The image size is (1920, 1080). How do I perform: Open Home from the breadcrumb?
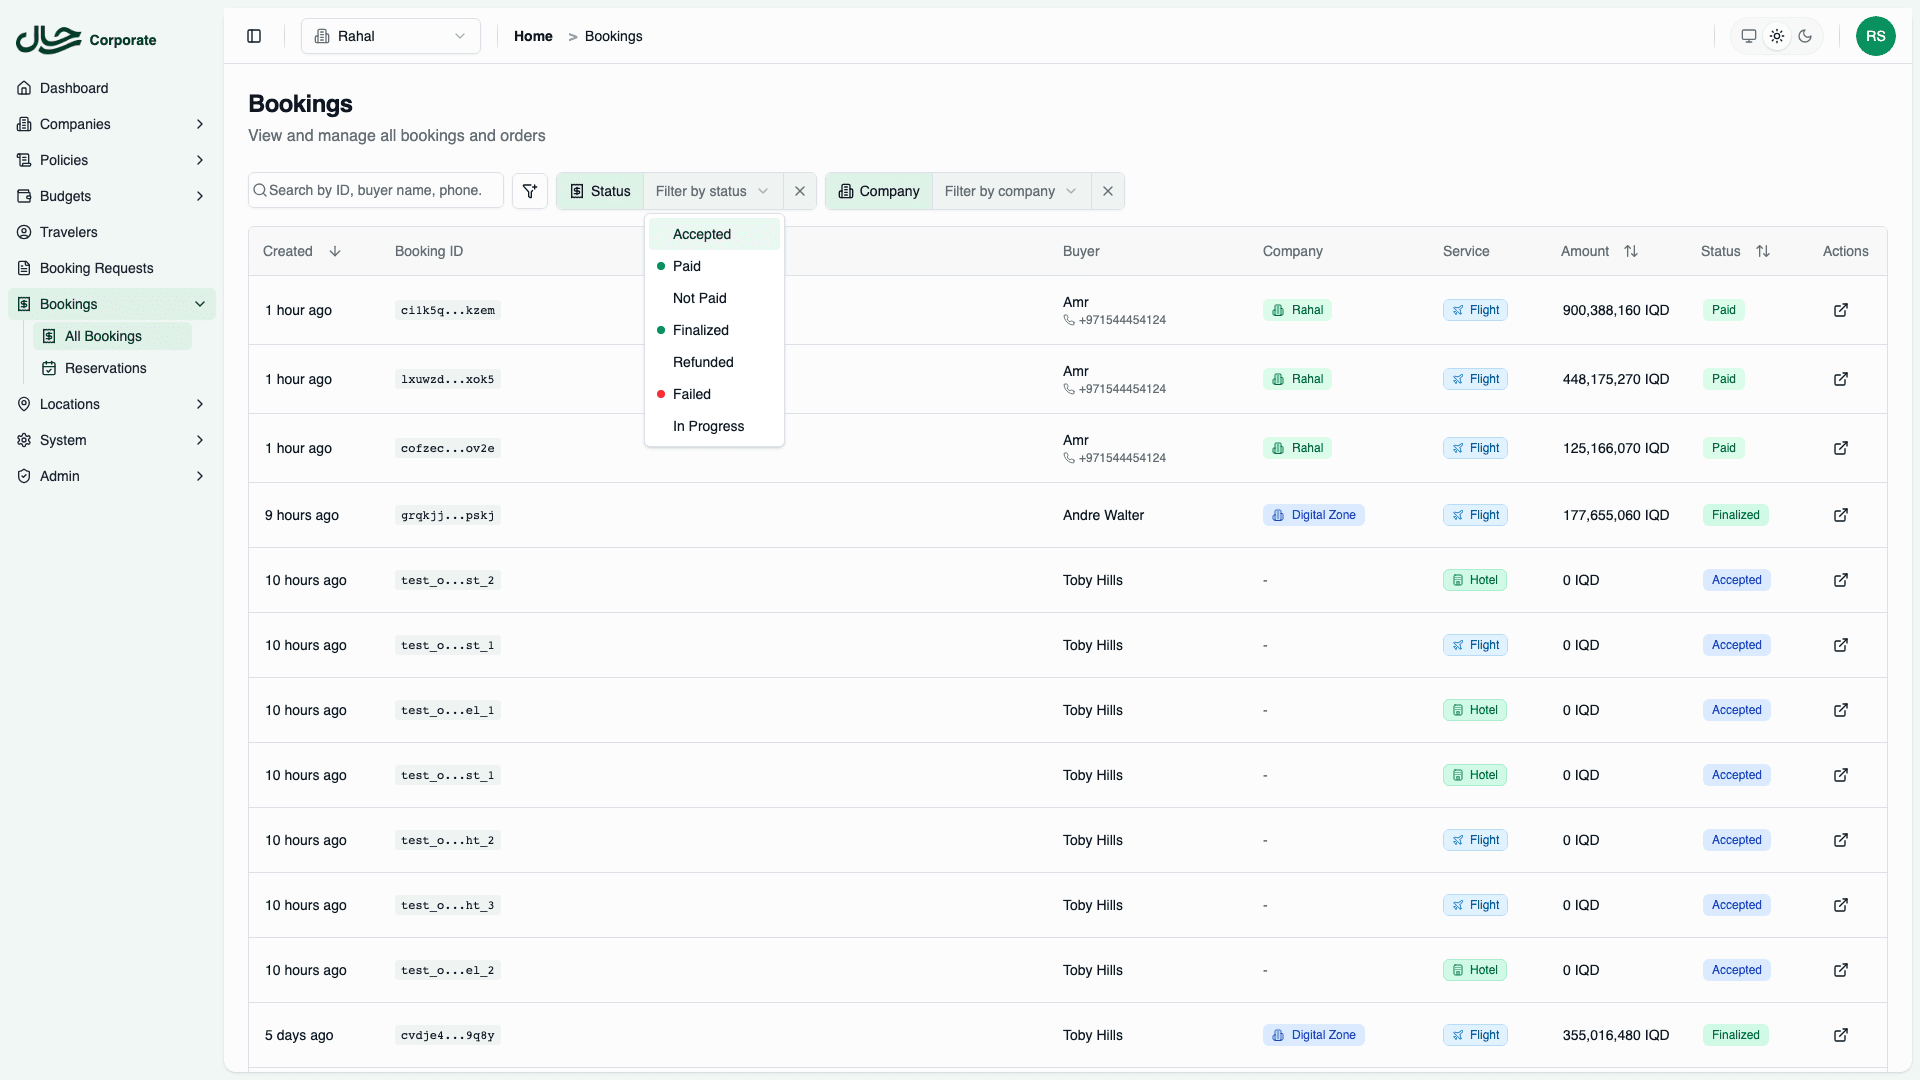(x=532, y=36)
